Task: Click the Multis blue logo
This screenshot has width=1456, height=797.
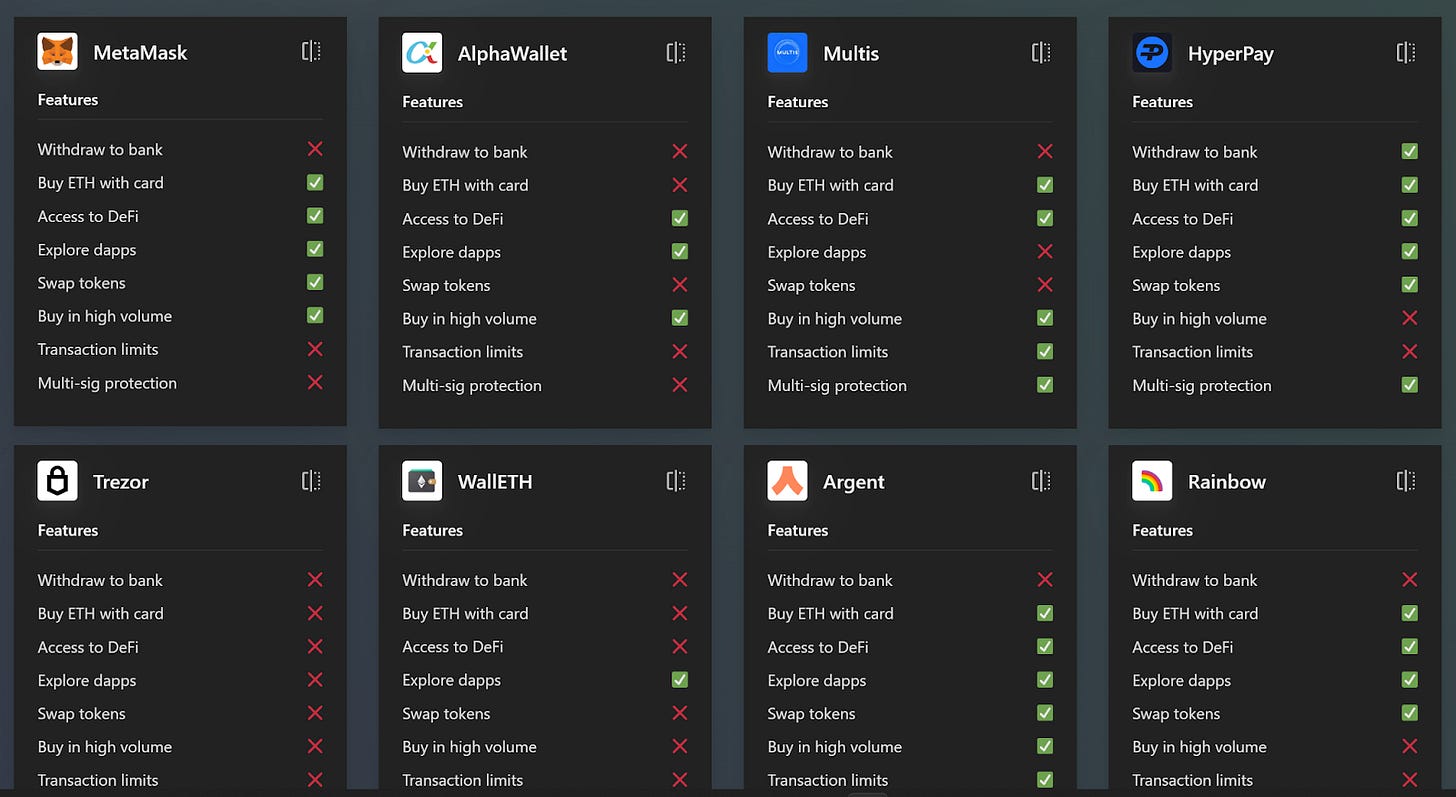Action: [787, 53]
